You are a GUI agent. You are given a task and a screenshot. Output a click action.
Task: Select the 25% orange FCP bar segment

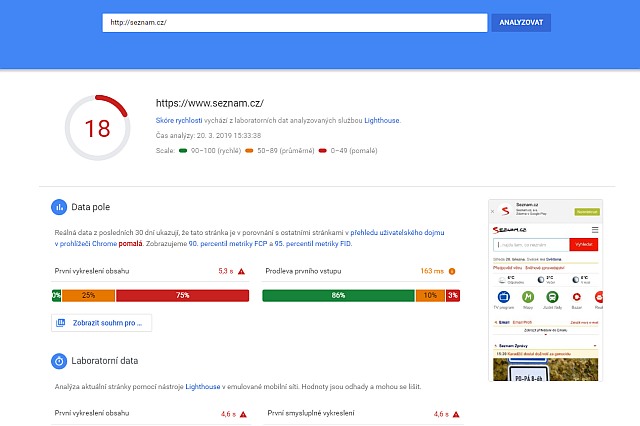click(88, 295)
